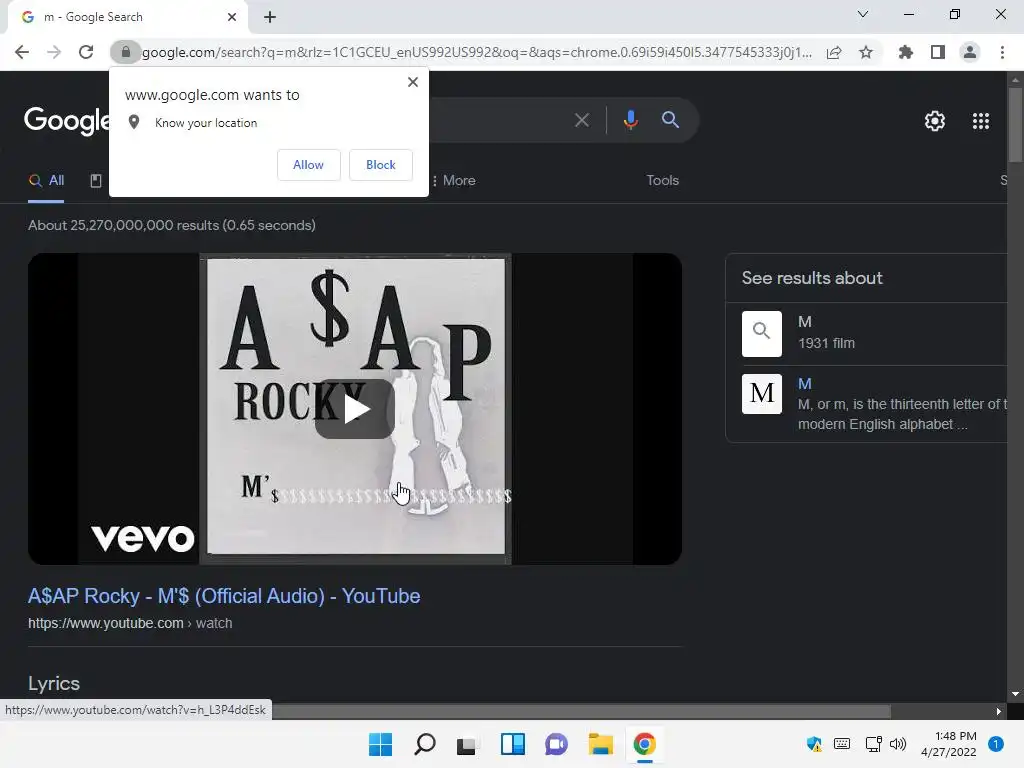Image resolution: width=1024 pixels, height=768 pixels.
Task: Open the Google apps grid
Action: point(981,121)
